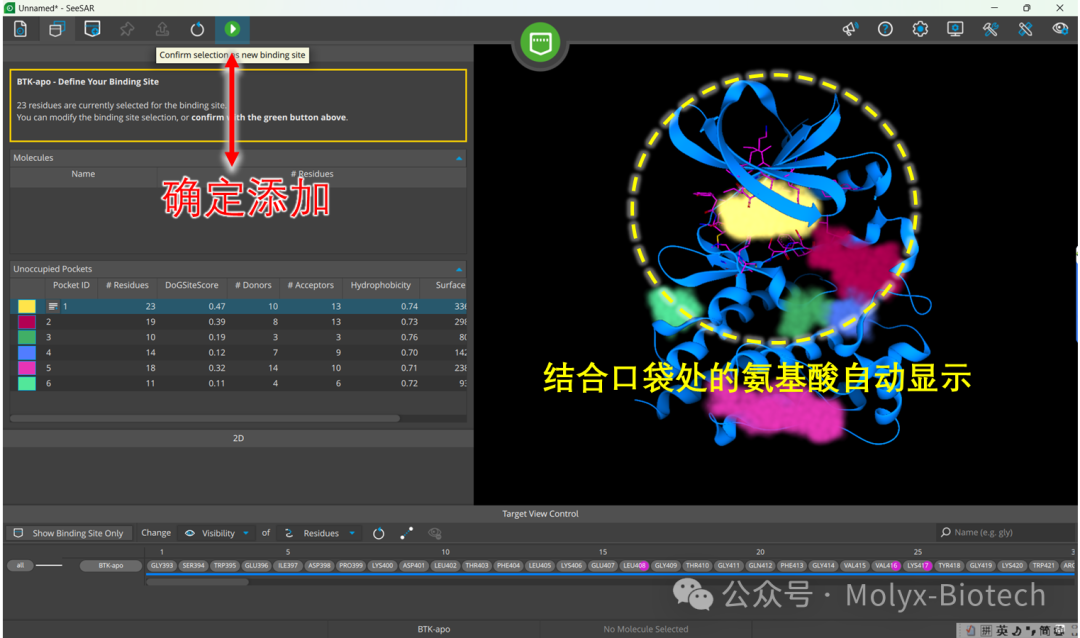This screenshot has height=638, width=1080.
Task: Sort by # Residues column in pockets table
Action: pos(127,285)
